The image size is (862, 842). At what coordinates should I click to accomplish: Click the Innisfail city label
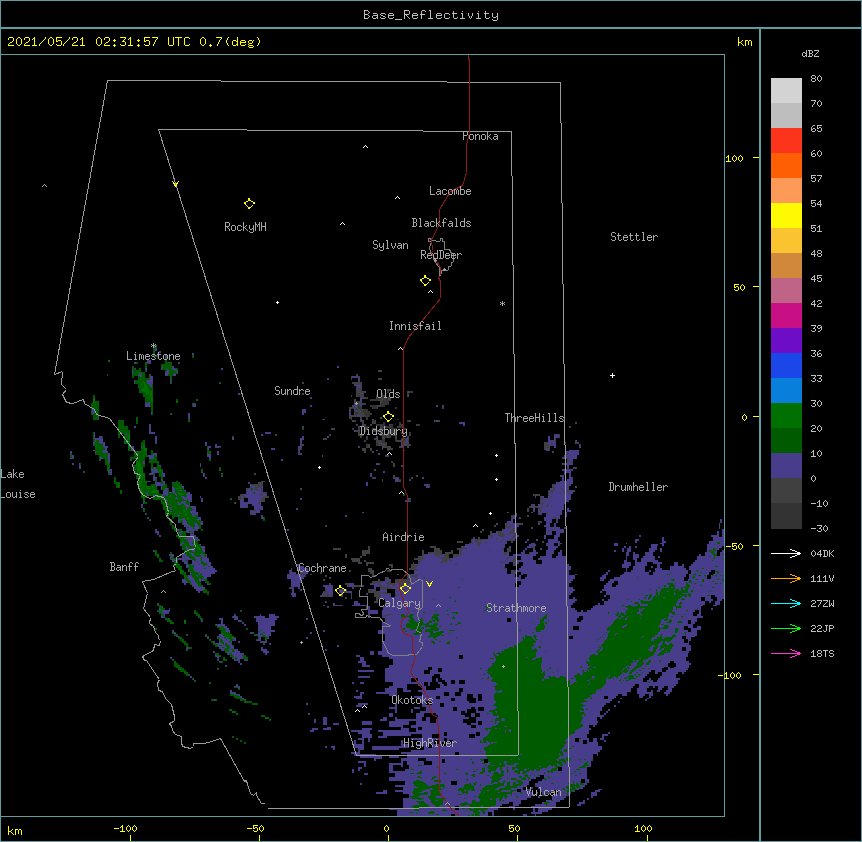click(415, 326)
